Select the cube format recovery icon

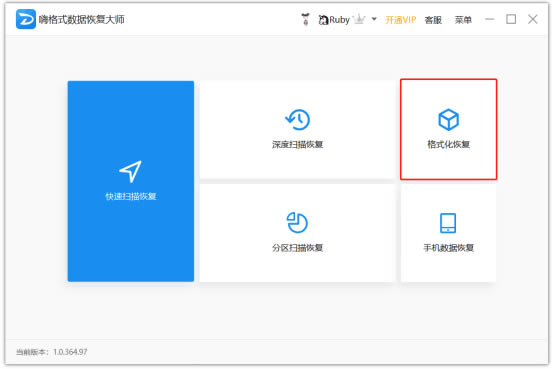pos(448,120)
